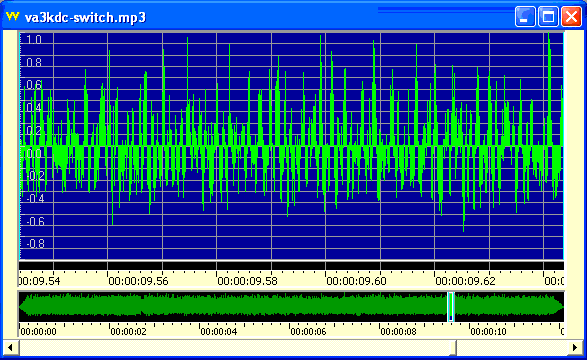This screenshot has width=587, height=360.
Task: Click the 00:00:09.62 timeline label
Action: click(465, 281)
